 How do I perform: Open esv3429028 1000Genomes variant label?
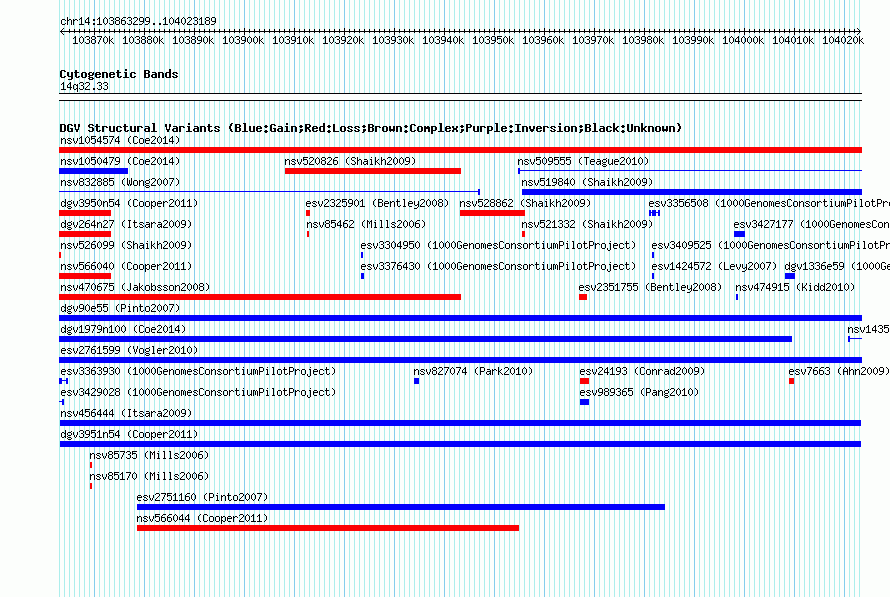click(x=198, y=392)
